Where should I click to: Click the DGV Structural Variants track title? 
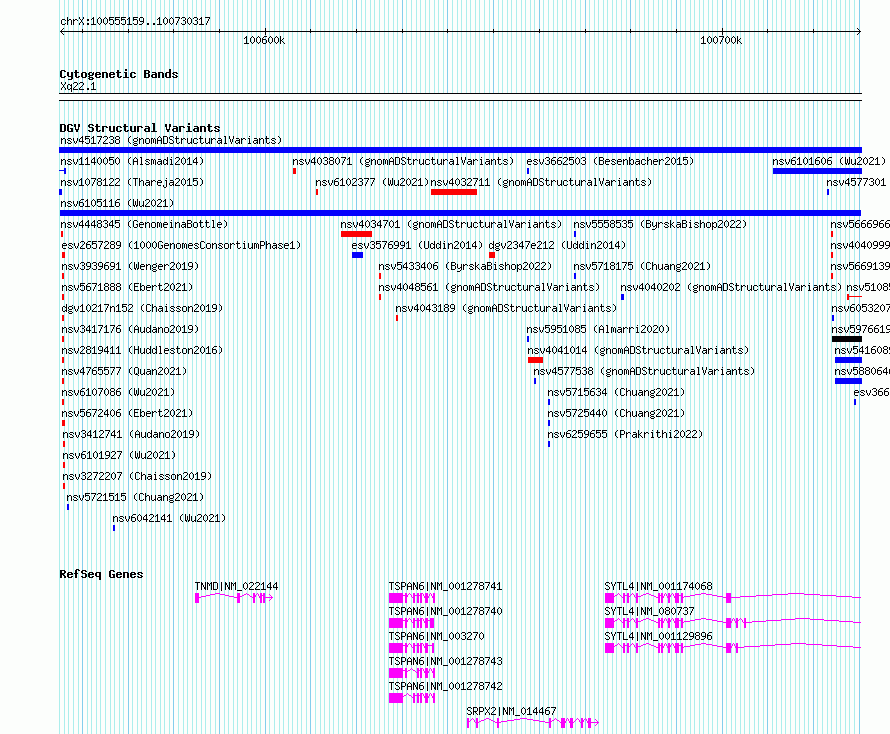[140, 128]
